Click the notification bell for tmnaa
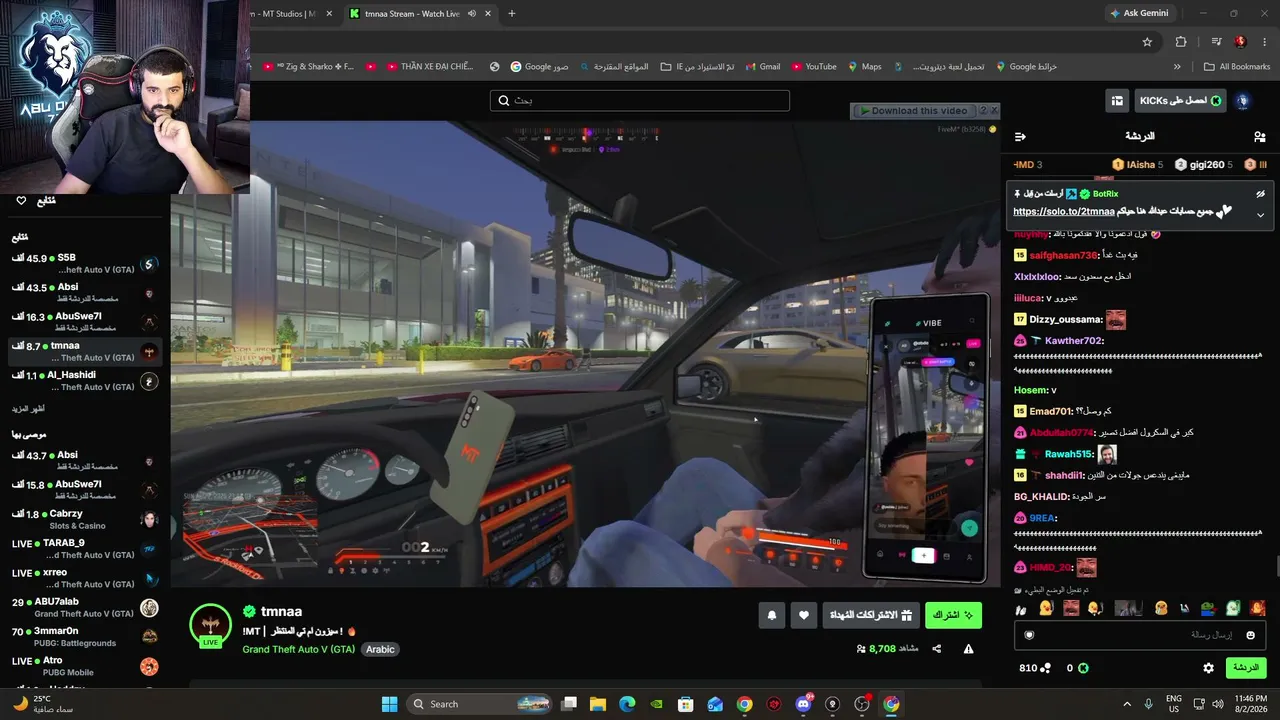 (772, 616)
